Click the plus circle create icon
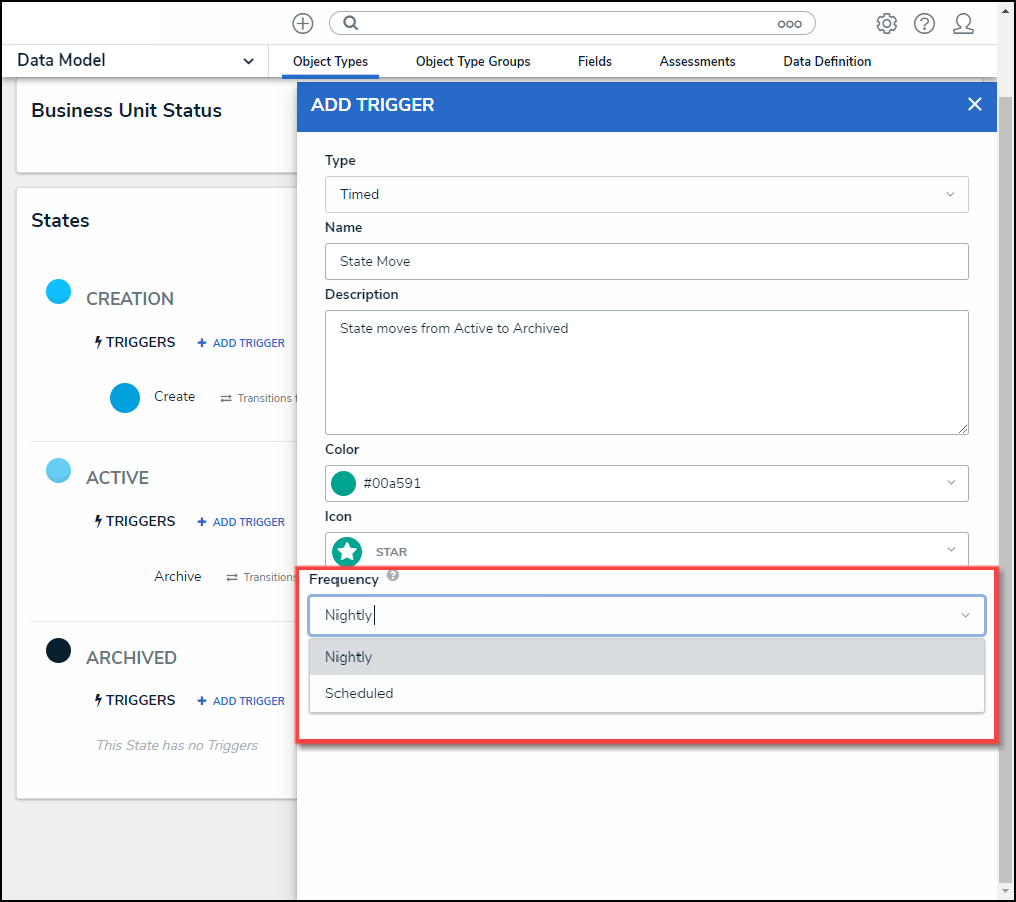1016x902 pixels. [303, 23]
